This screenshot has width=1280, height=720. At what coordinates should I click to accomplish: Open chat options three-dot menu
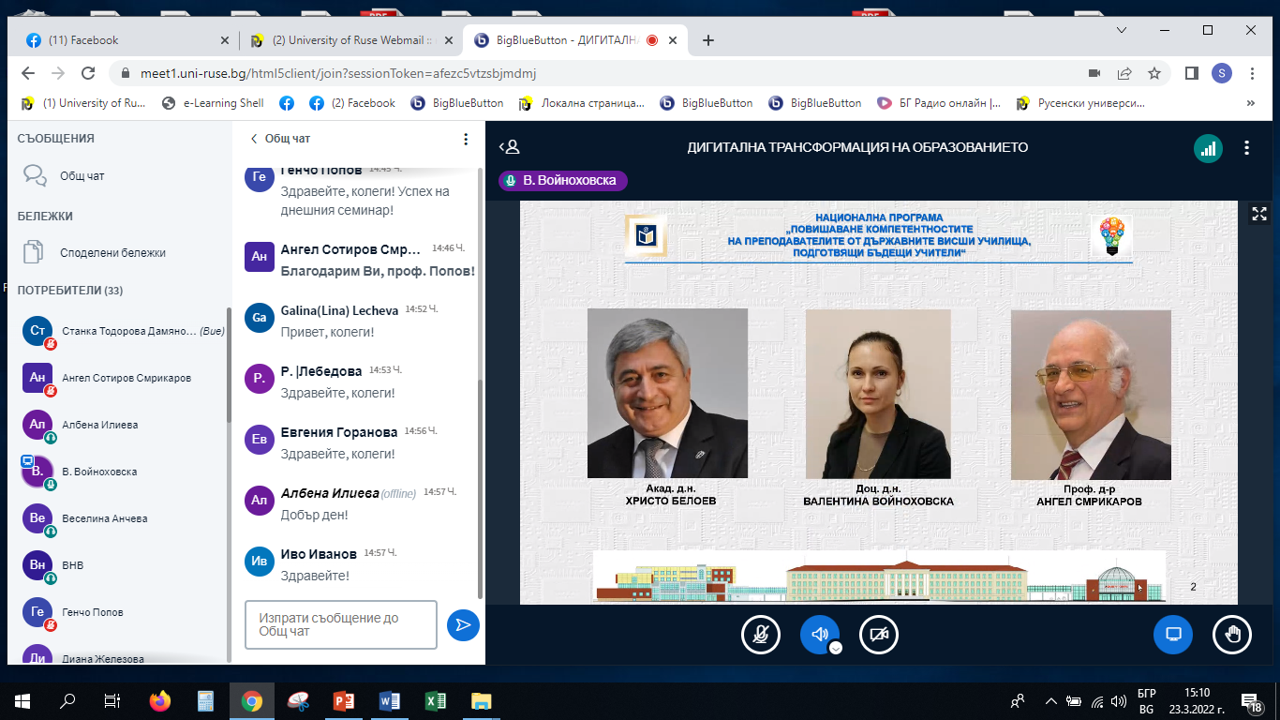465,139
